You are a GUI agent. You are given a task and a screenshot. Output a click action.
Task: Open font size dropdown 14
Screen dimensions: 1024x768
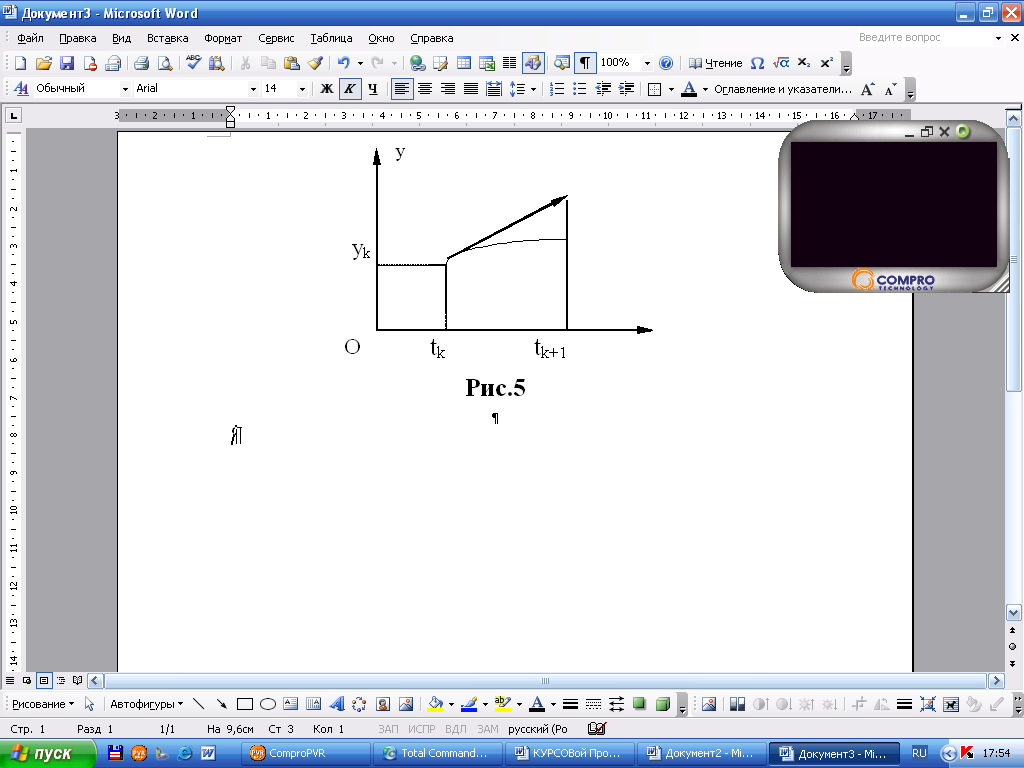302,89
